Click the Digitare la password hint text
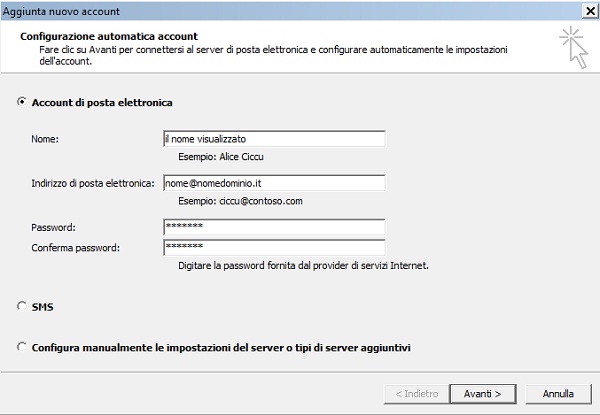The height and width of the screenshot is (415, 600). click(303, 265)
